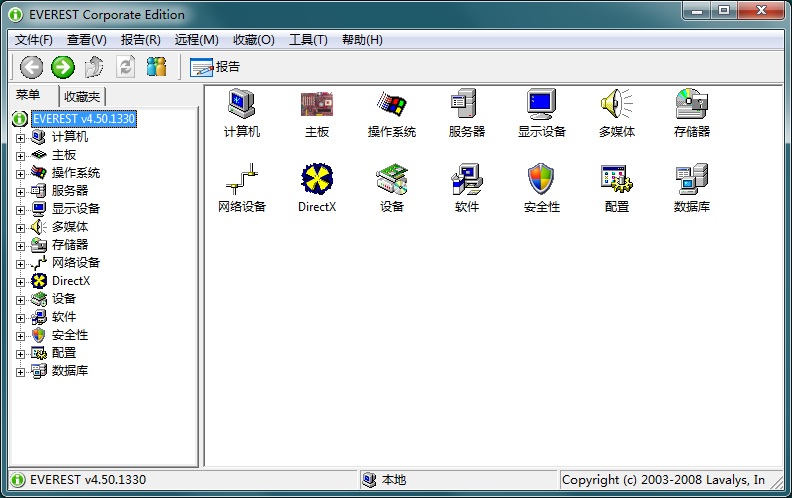Expand the 计算机 tree node
Screen dimensions: 792x498
[20, 138]
